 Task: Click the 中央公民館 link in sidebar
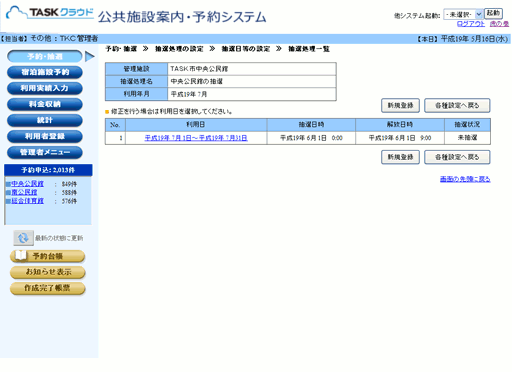click(27, 184)
